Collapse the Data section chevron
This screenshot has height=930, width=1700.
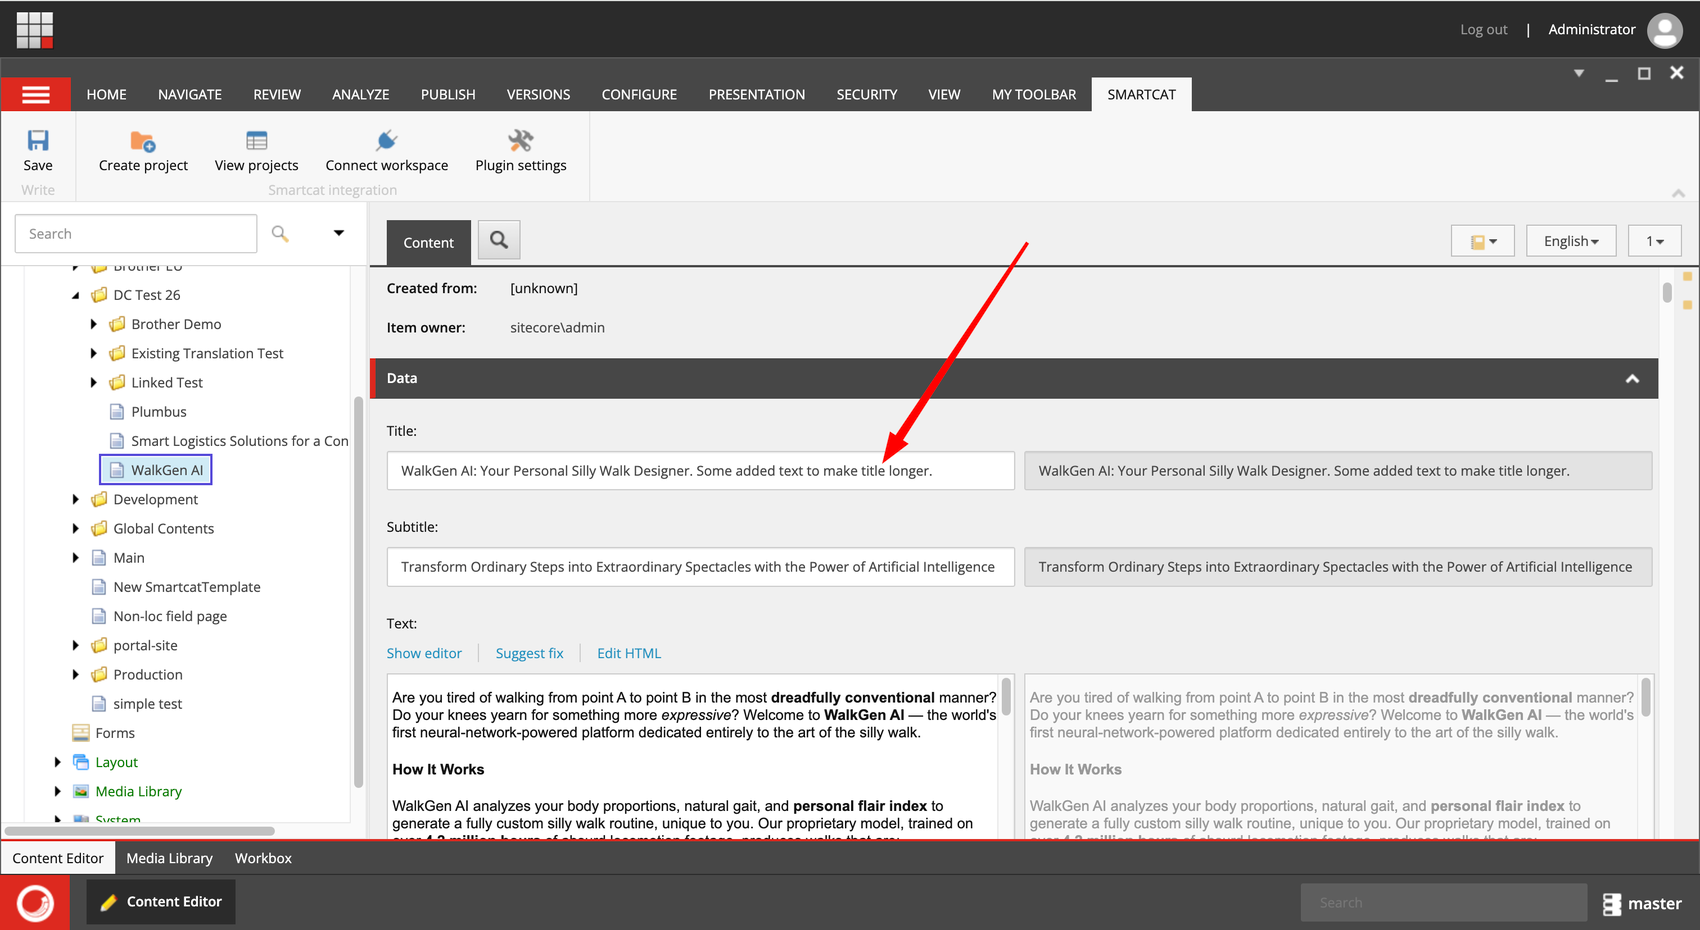coord(1632,379)
